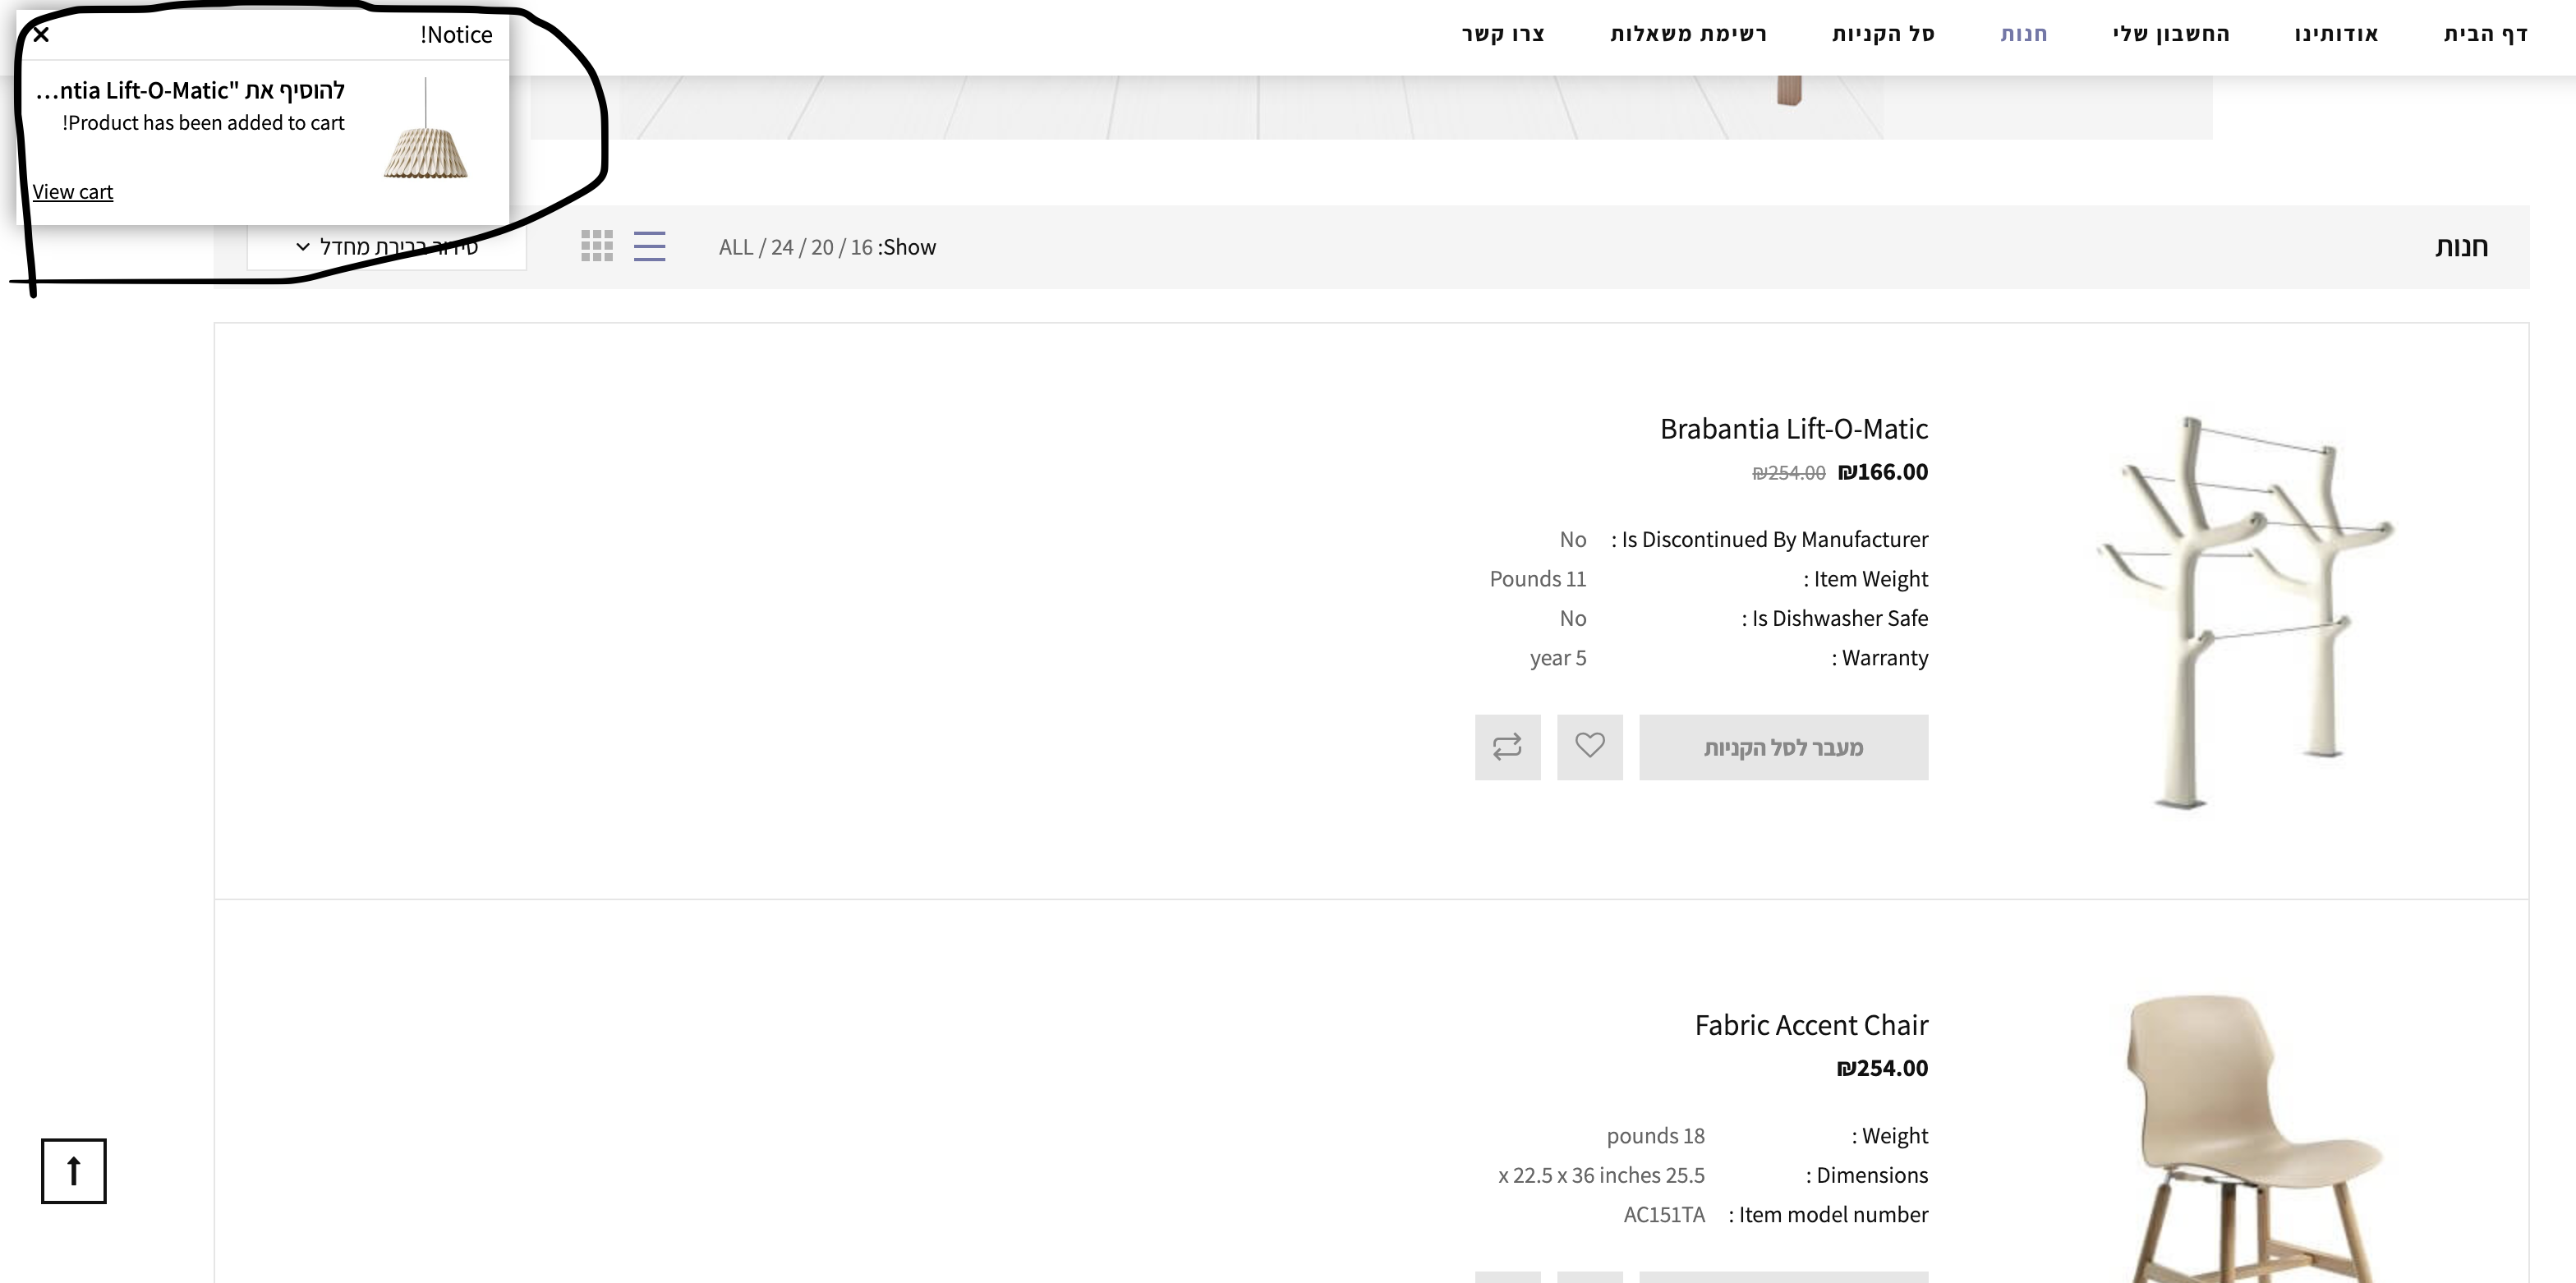
Task: Show 16 products per page
Action: tap(861, 247)
